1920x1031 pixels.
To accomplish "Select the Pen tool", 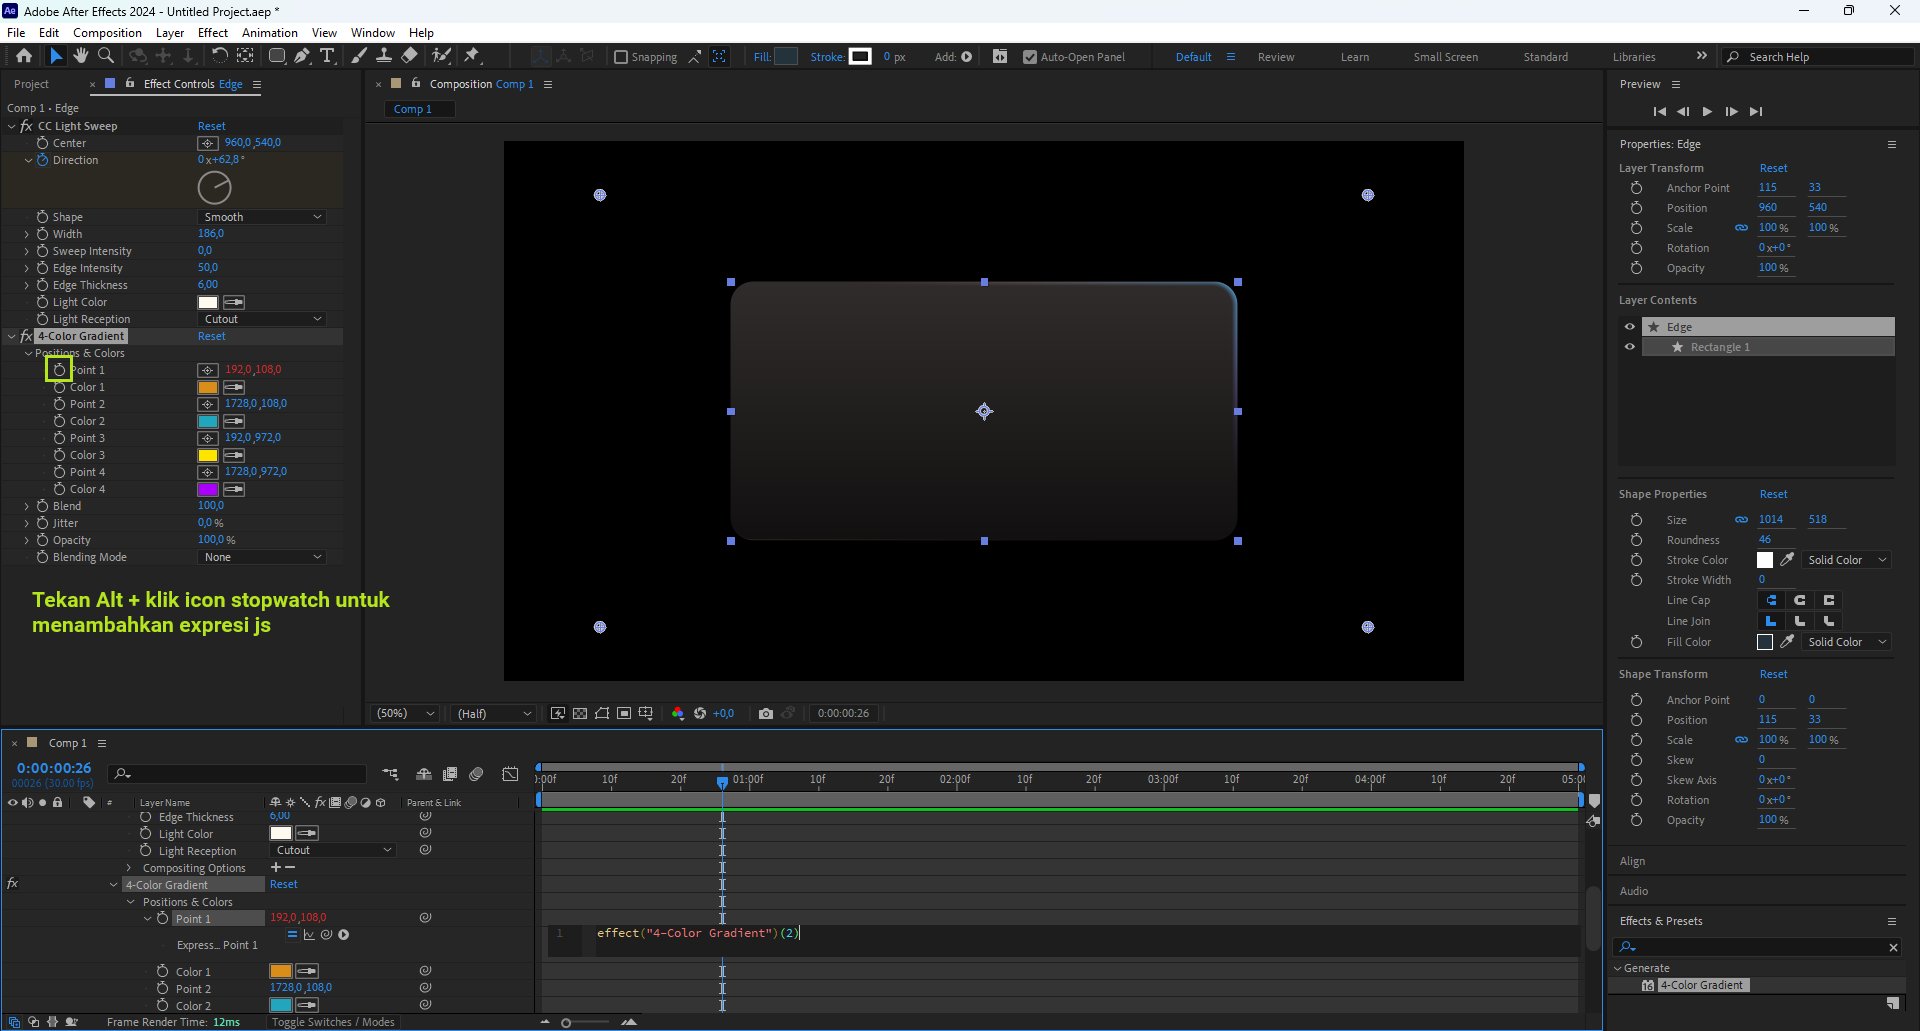I will point(302,56).
